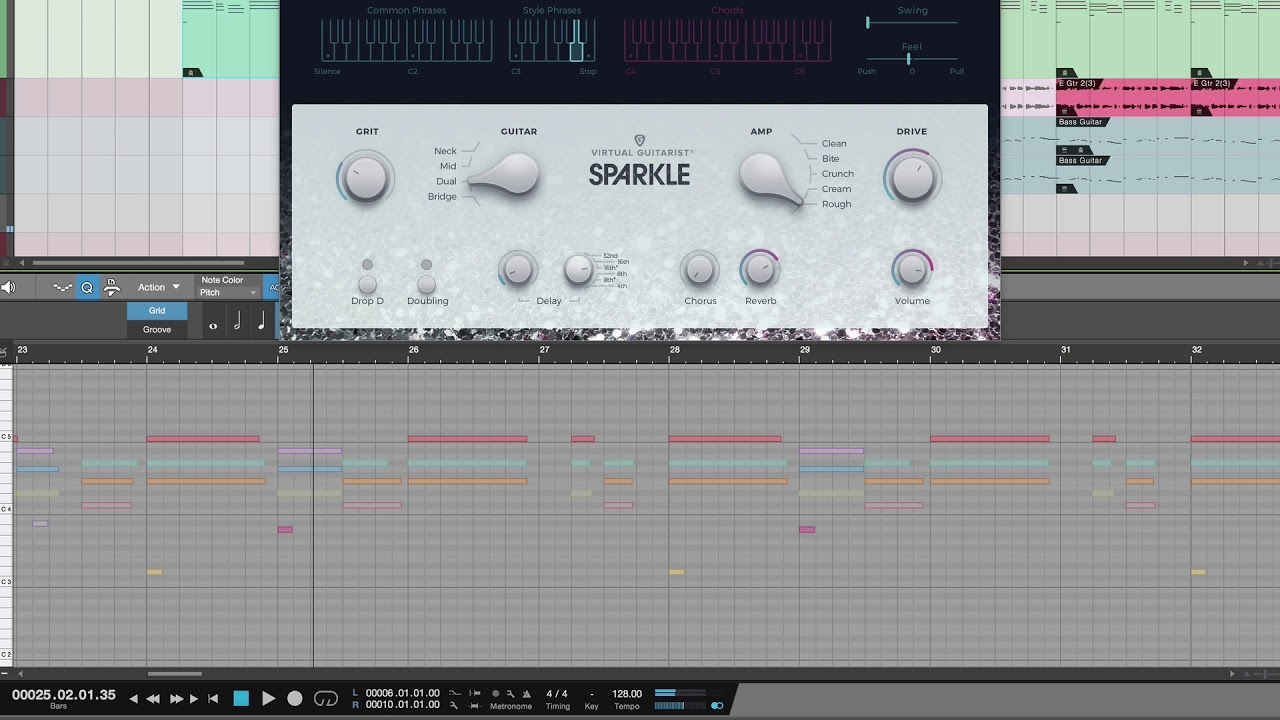Stop playback with the blue stop button
Viewport: 1280px width, 720px height.
(241, 699)
